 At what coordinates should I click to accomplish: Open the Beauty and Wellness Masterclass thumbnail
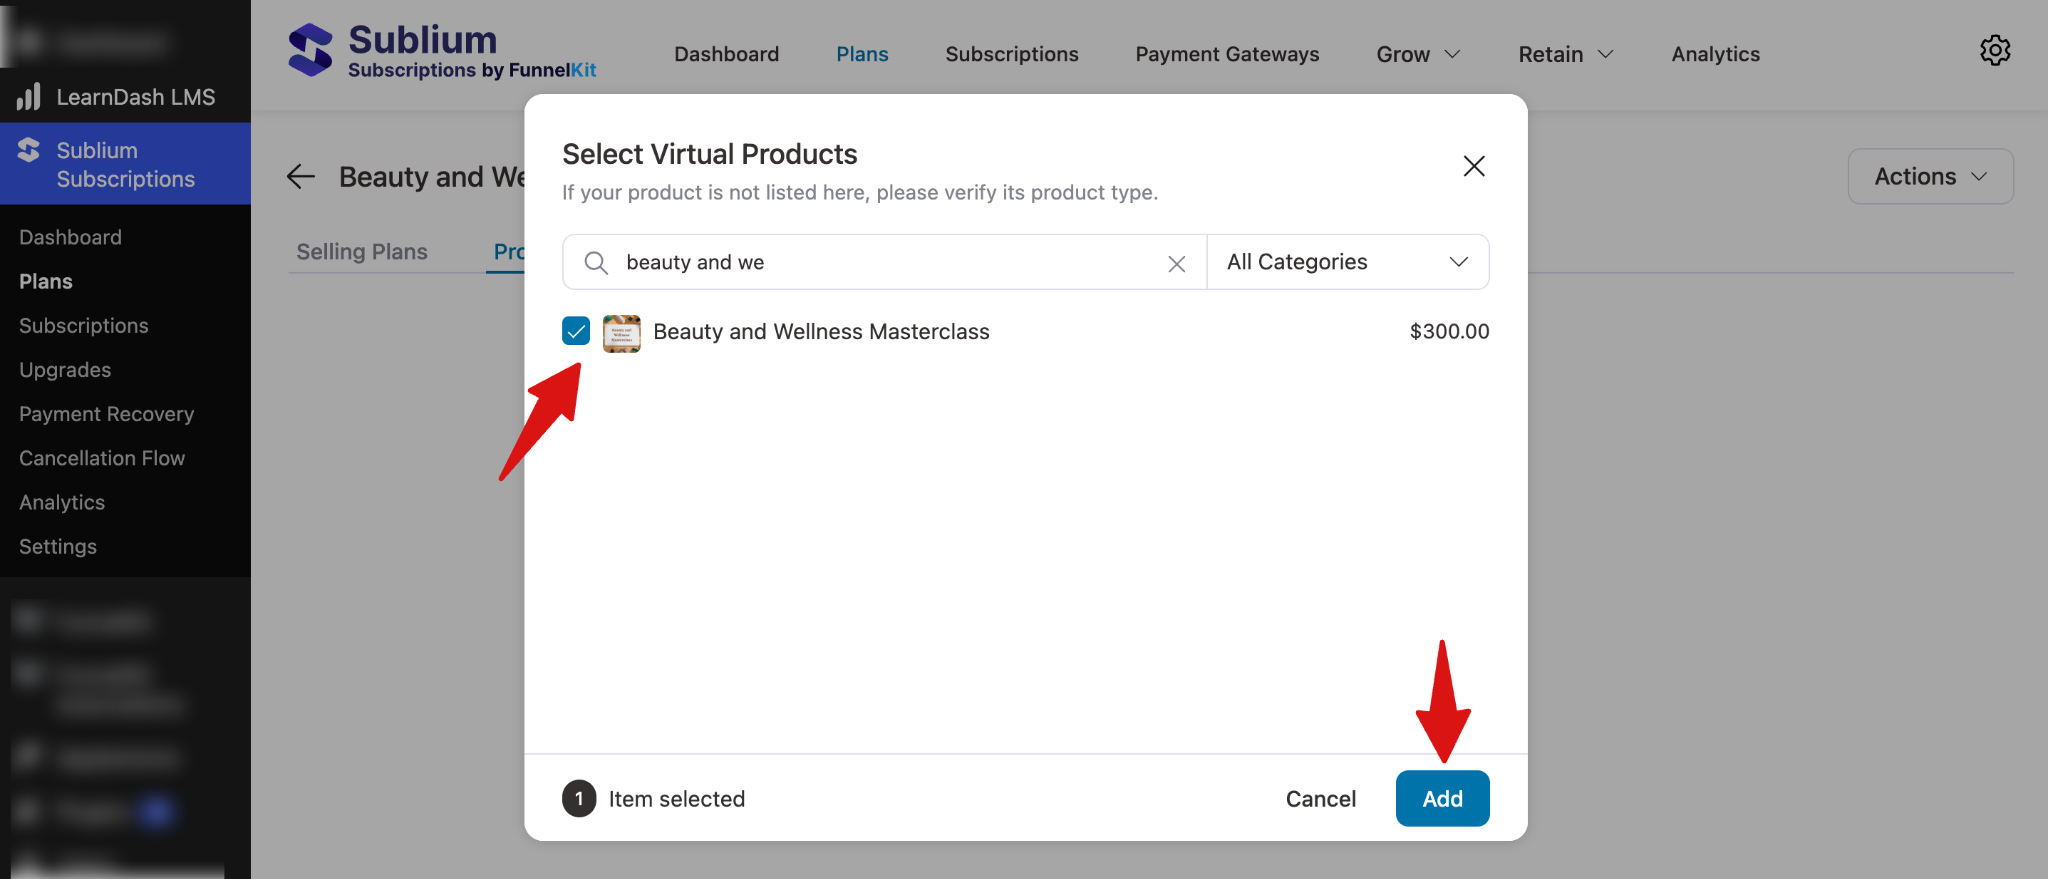622,333
